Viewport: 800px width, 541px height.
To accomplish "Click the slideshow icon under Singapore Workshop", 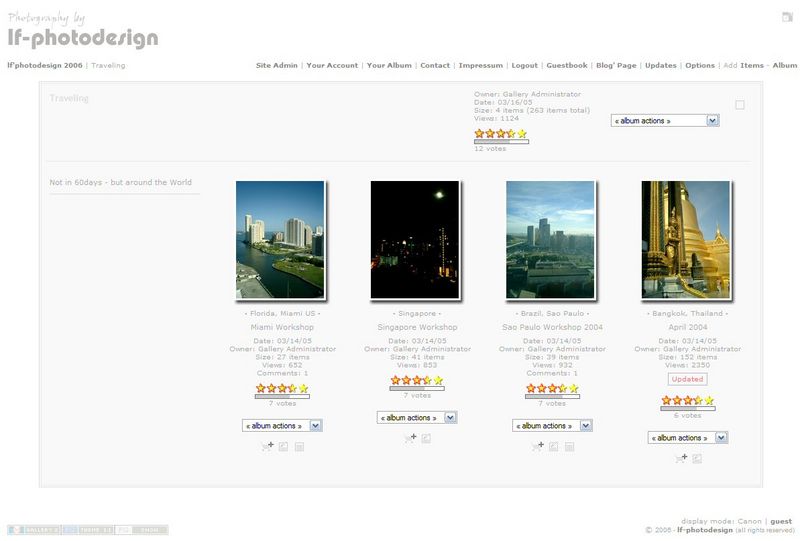I will point(426,438).
